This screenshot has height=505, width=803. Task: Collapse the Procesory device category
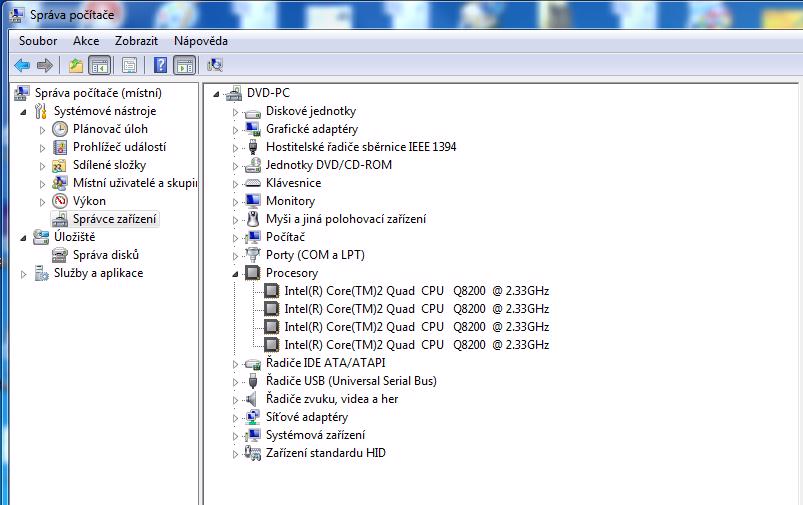pyautogui.click(x=235, y=274)
